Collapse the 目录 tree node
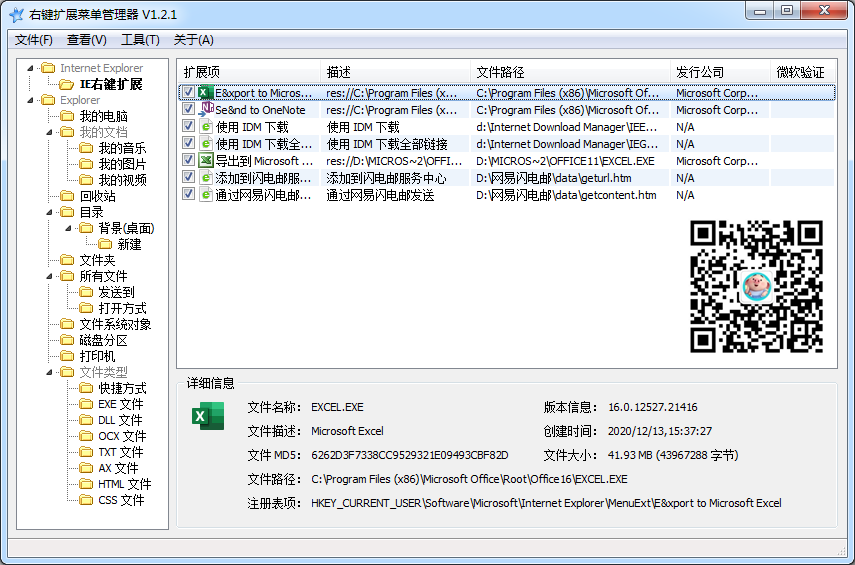This screenshot has width=855, height=565. [x=50, y=212]
